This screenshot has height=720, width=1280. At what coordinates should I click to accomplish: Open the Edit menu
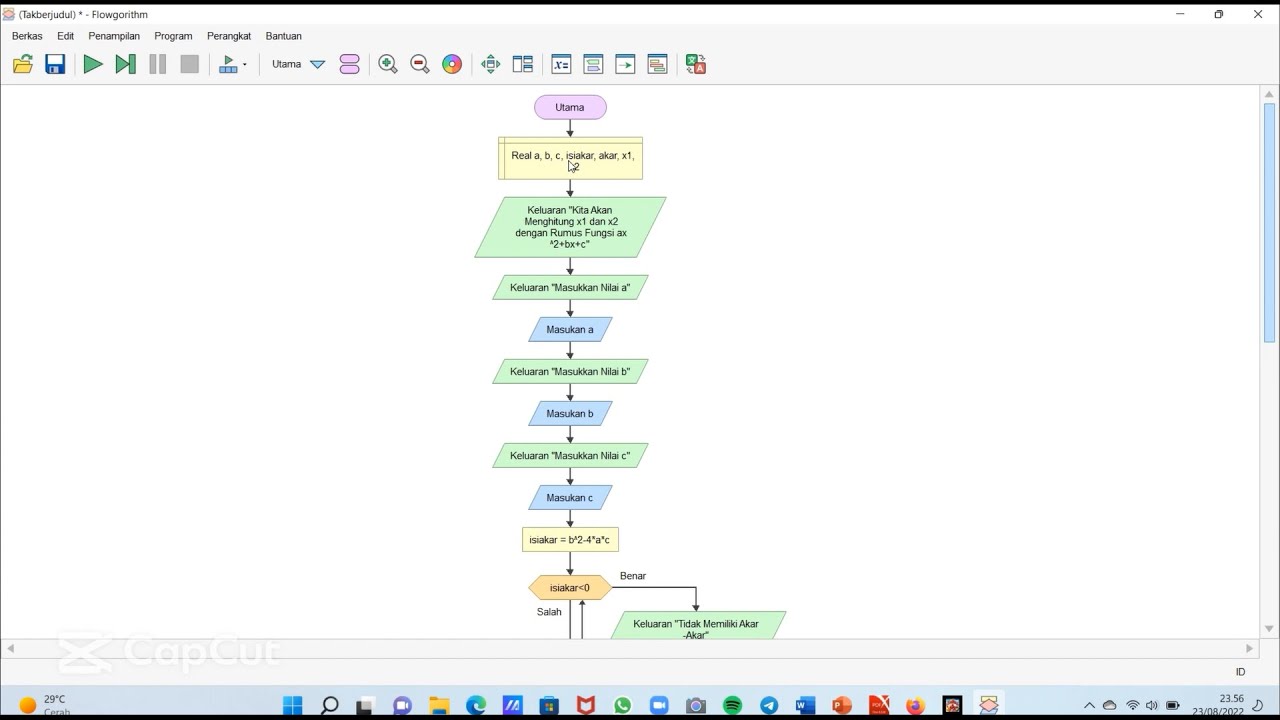pos(65,36)
